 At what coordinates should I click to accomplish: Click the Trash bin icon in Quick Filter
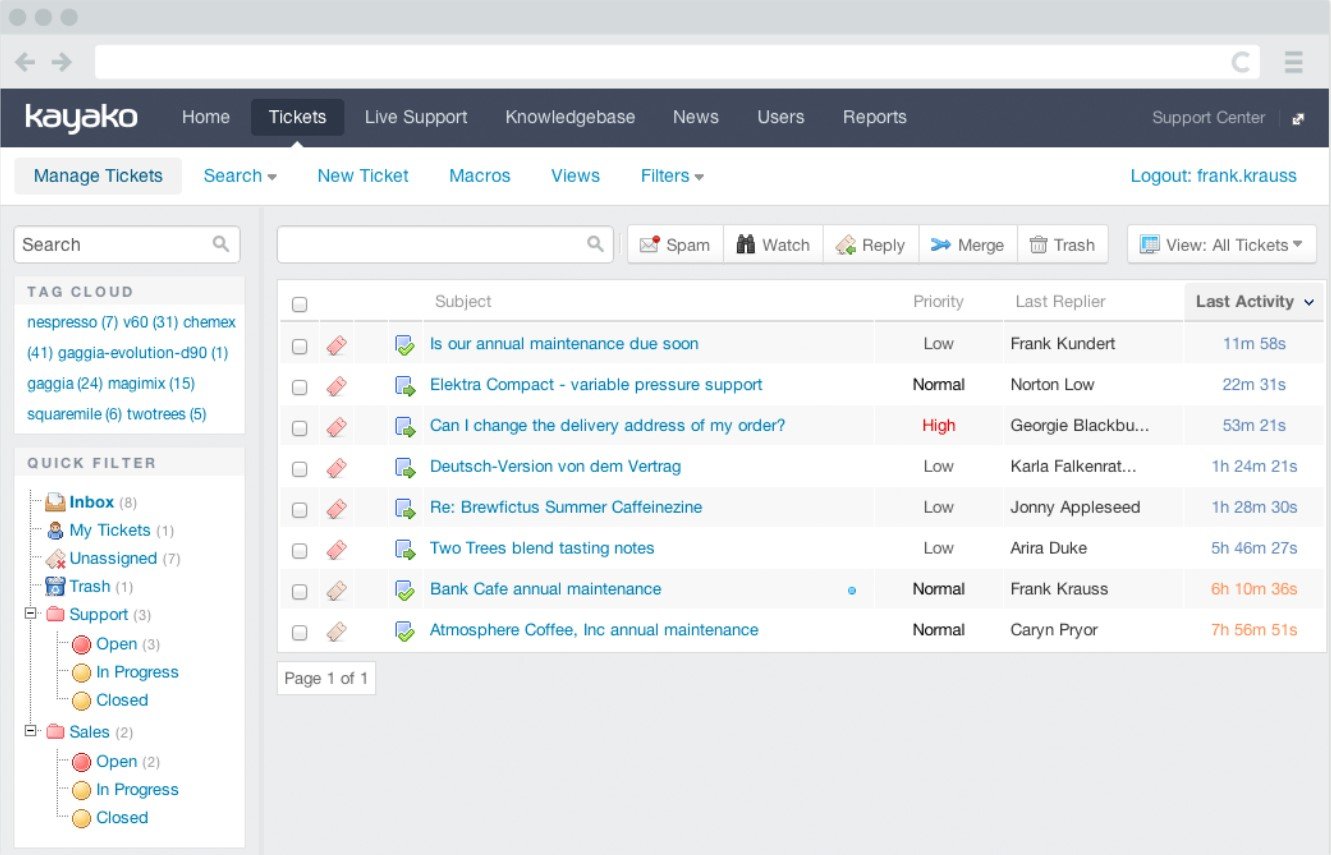[55, 586]
